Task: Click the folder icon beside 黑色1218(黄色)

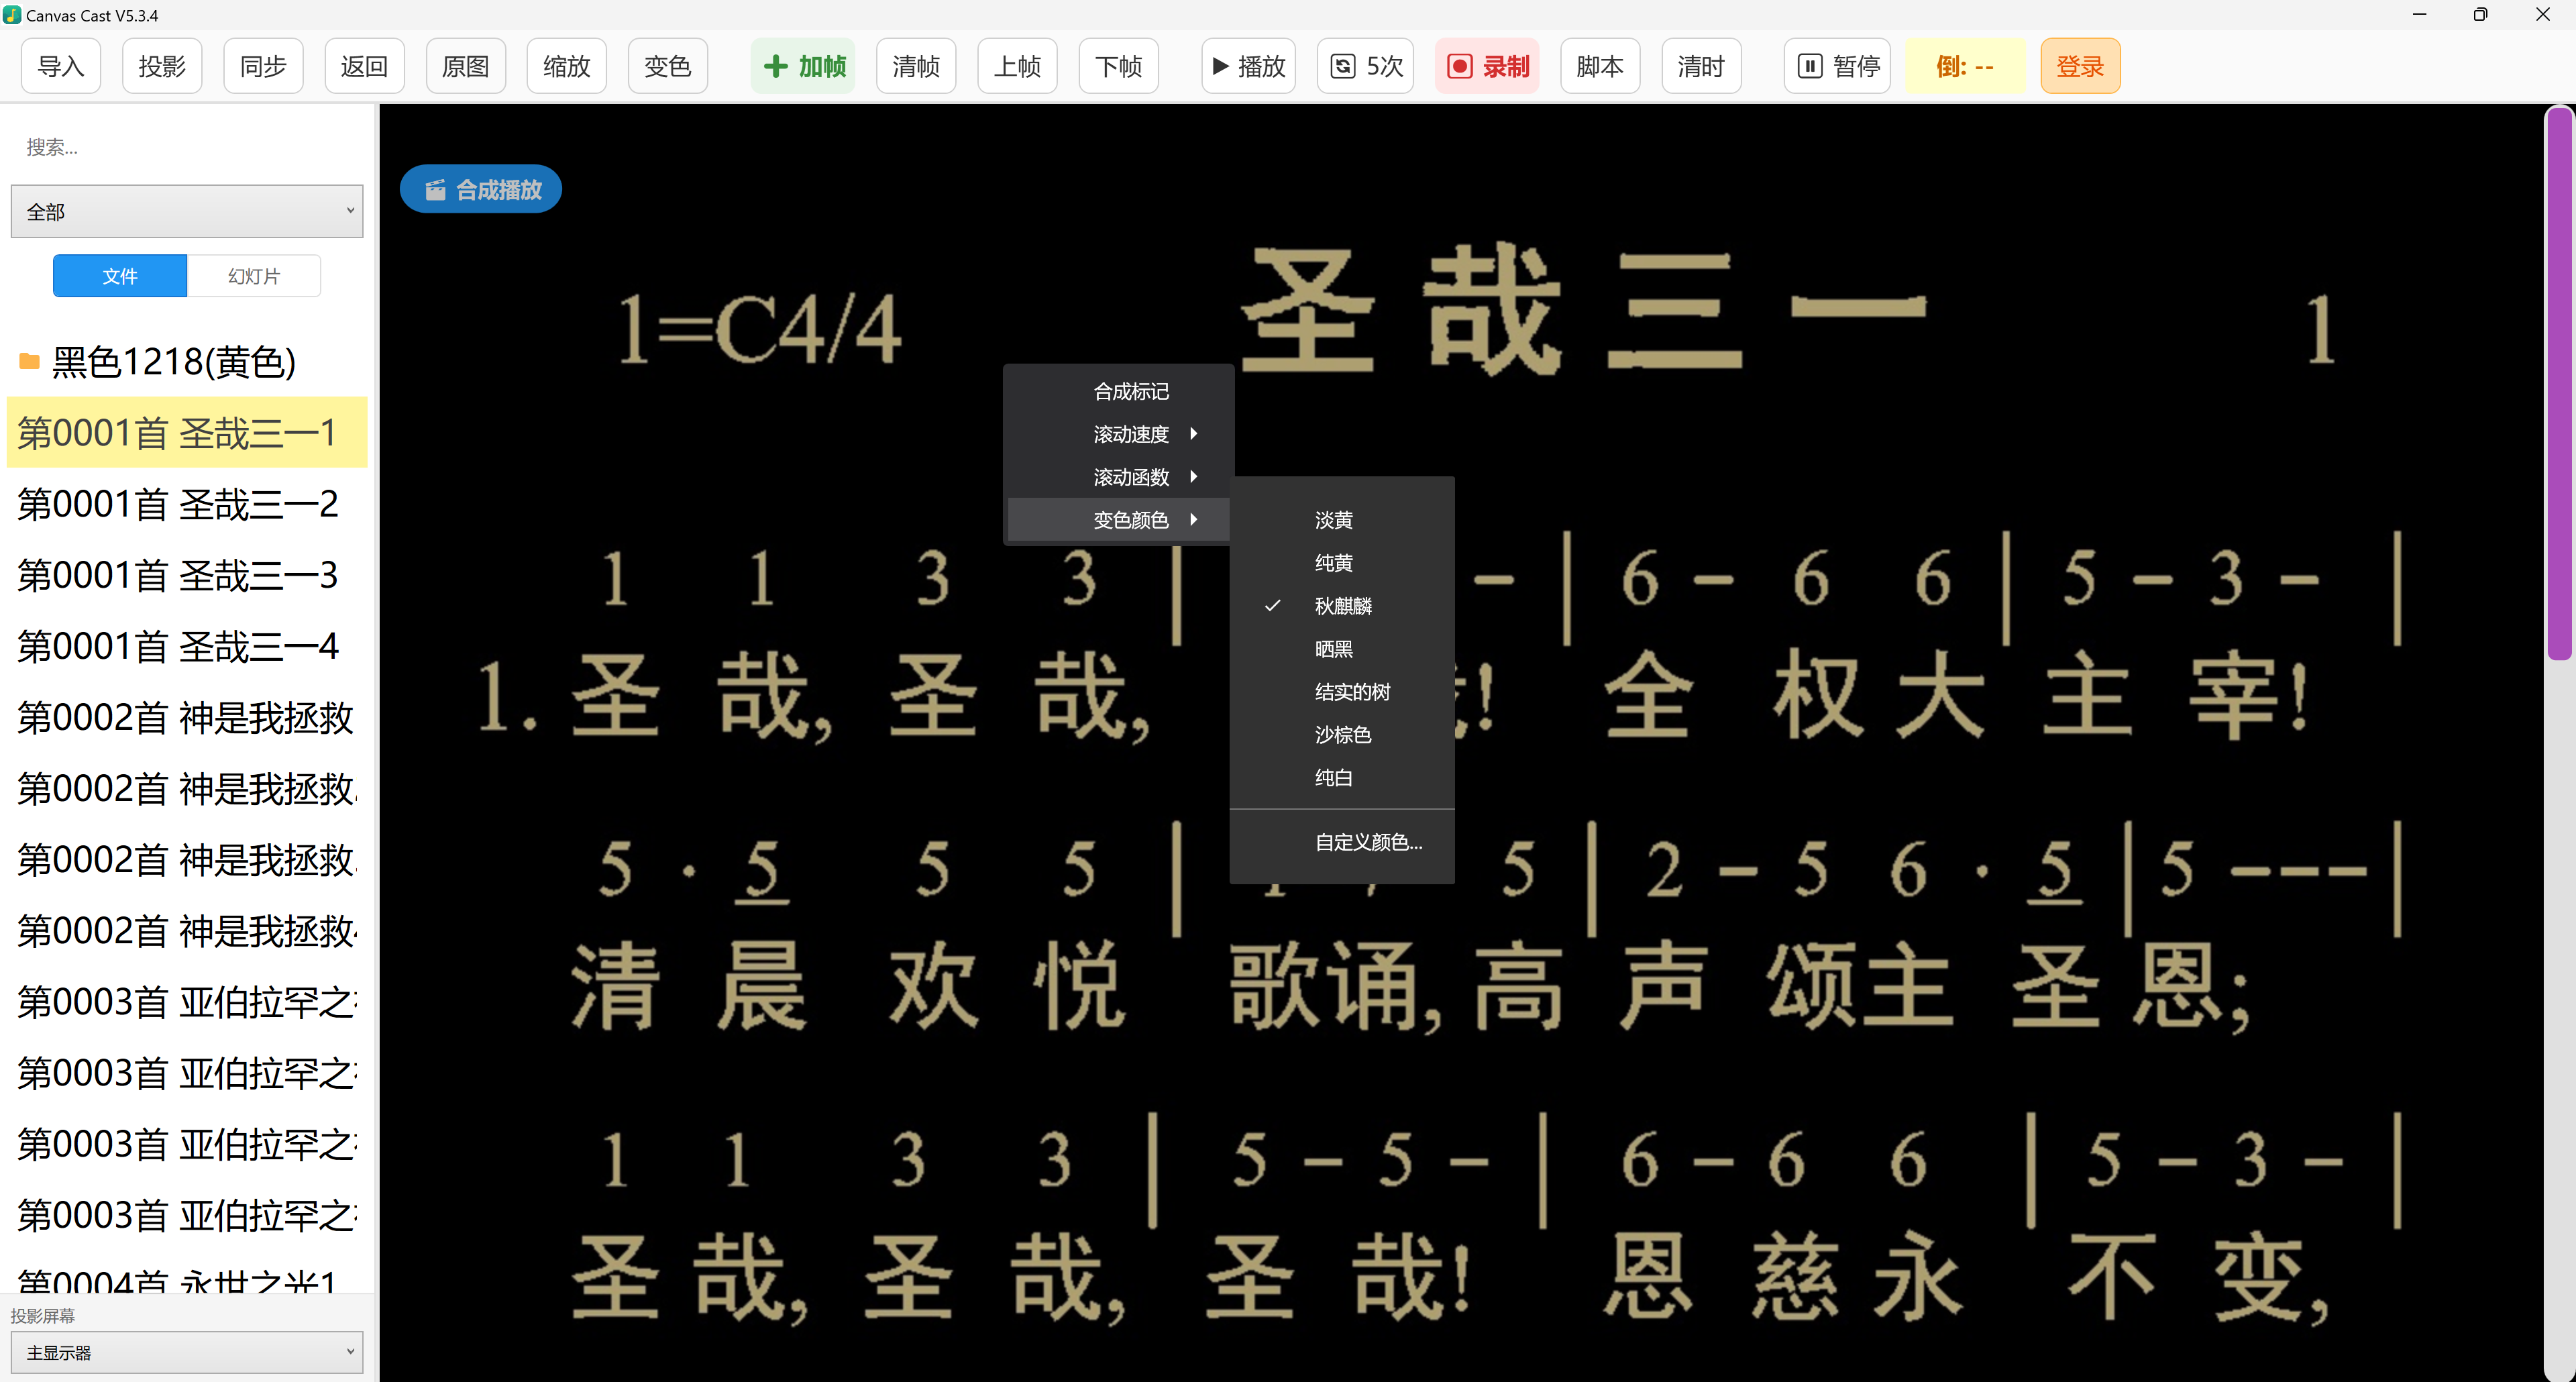Action: [29, 361]
